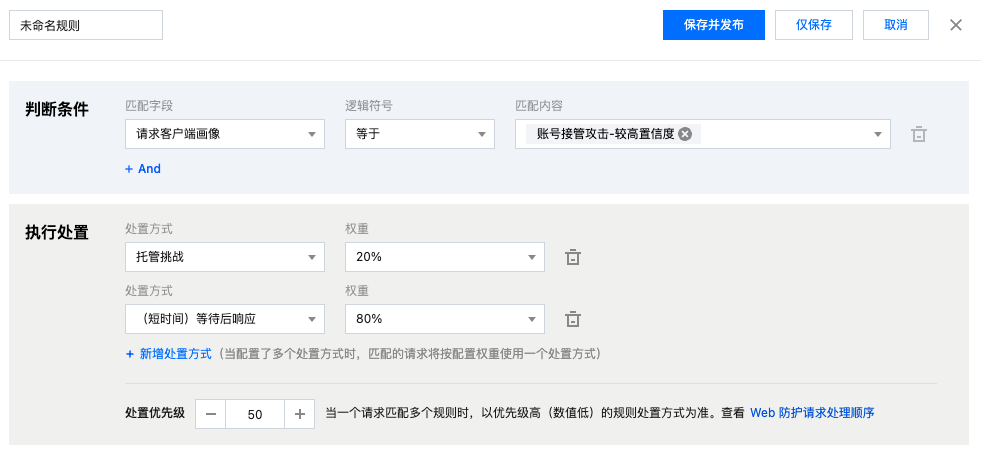This screenshot has height=458, width=981.
Task: Cancel editing with the 取消 button
Action: tap(895, 25)
